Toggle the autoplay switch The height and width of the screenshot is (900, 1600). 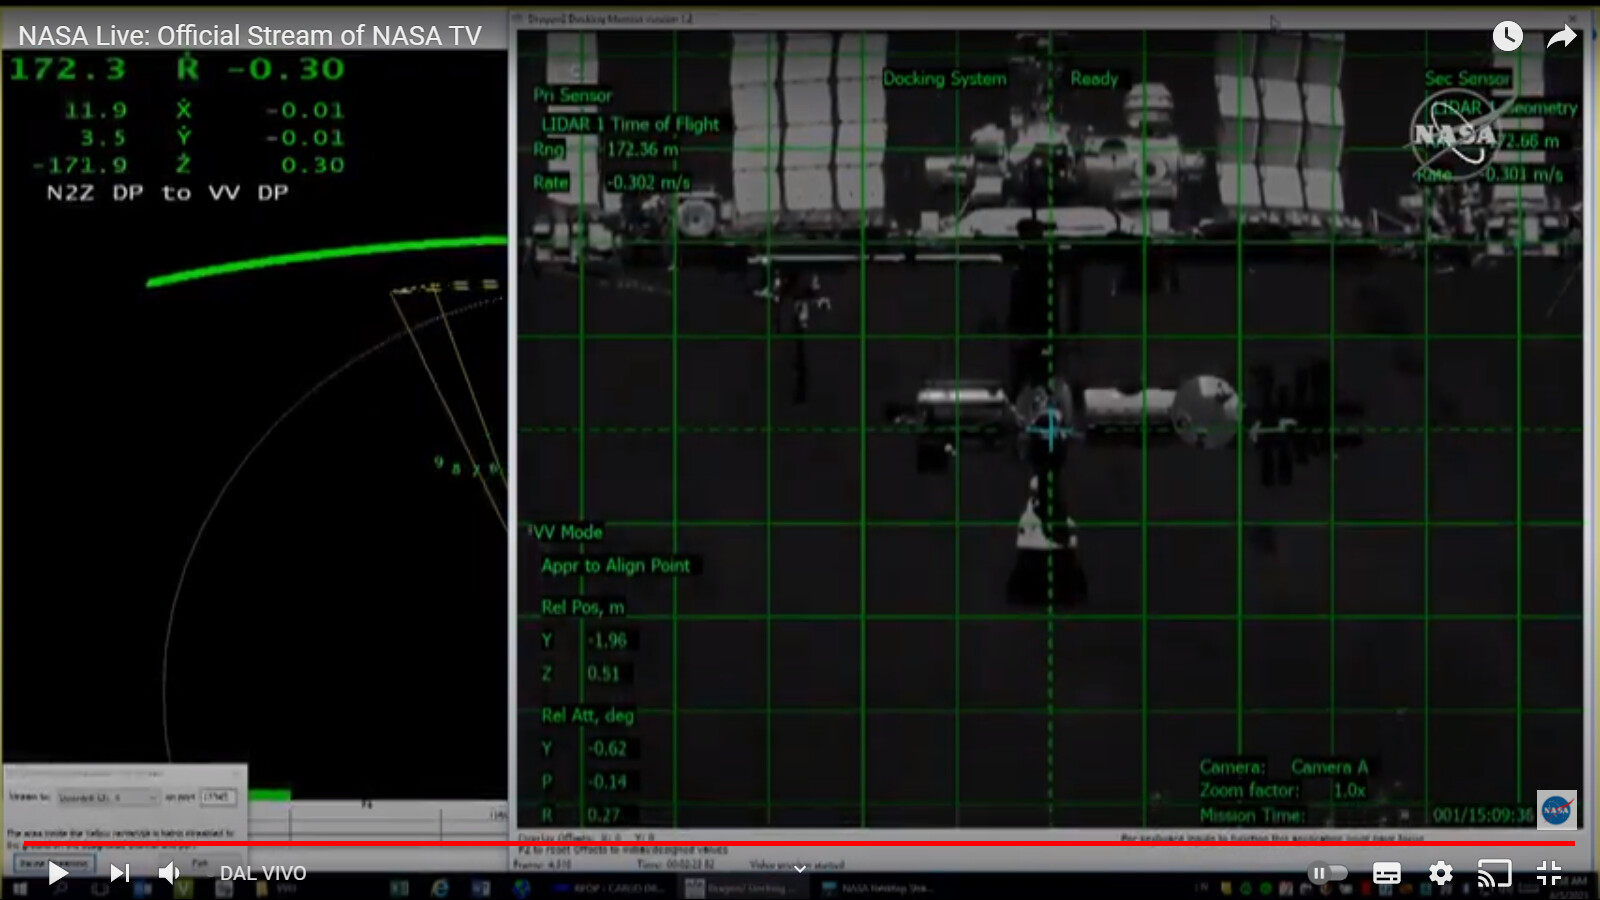coord(1329,873)
